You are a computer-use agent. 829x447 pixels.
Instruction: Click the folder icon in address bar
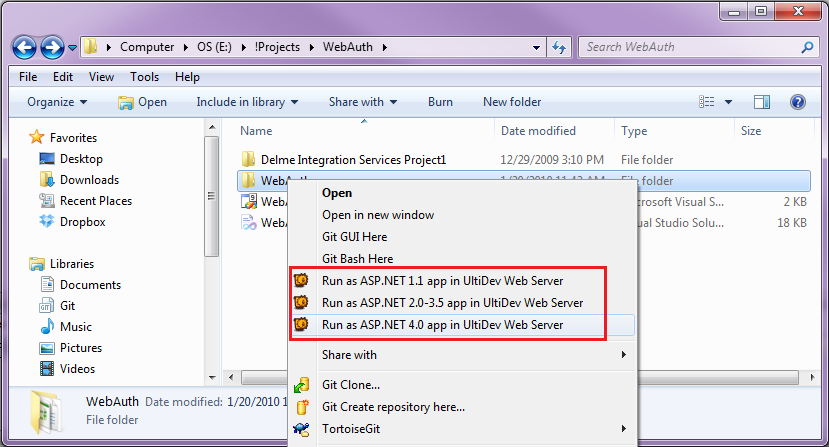(x=91, y=47)
